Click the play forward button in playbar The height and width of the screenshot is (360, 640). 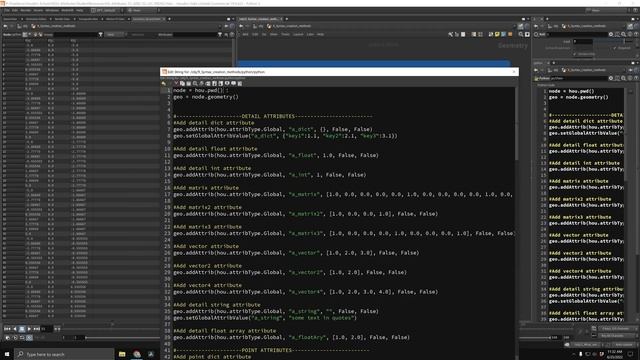29,329
